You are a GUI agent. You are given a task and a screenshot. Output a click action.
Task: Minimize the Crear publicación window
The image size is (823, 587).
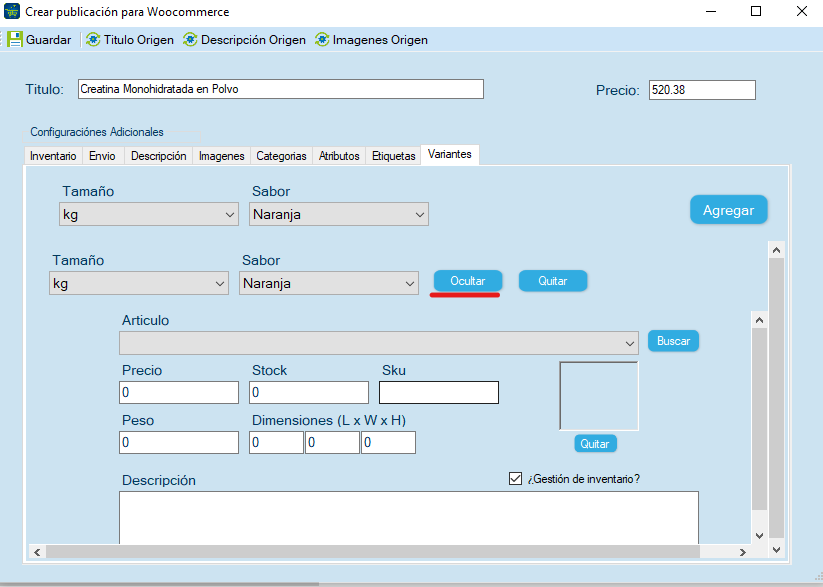pyautogui.click(x=711, y=11)
